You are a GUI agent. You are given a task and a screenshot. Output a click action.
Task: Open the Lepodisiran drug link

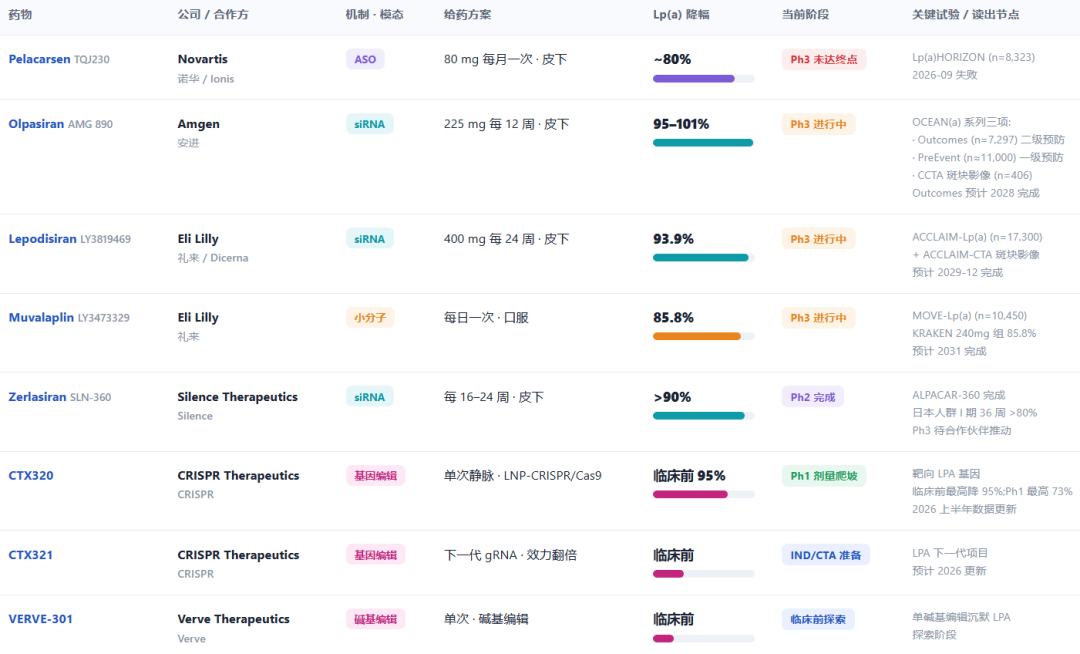tap(42, 239)
